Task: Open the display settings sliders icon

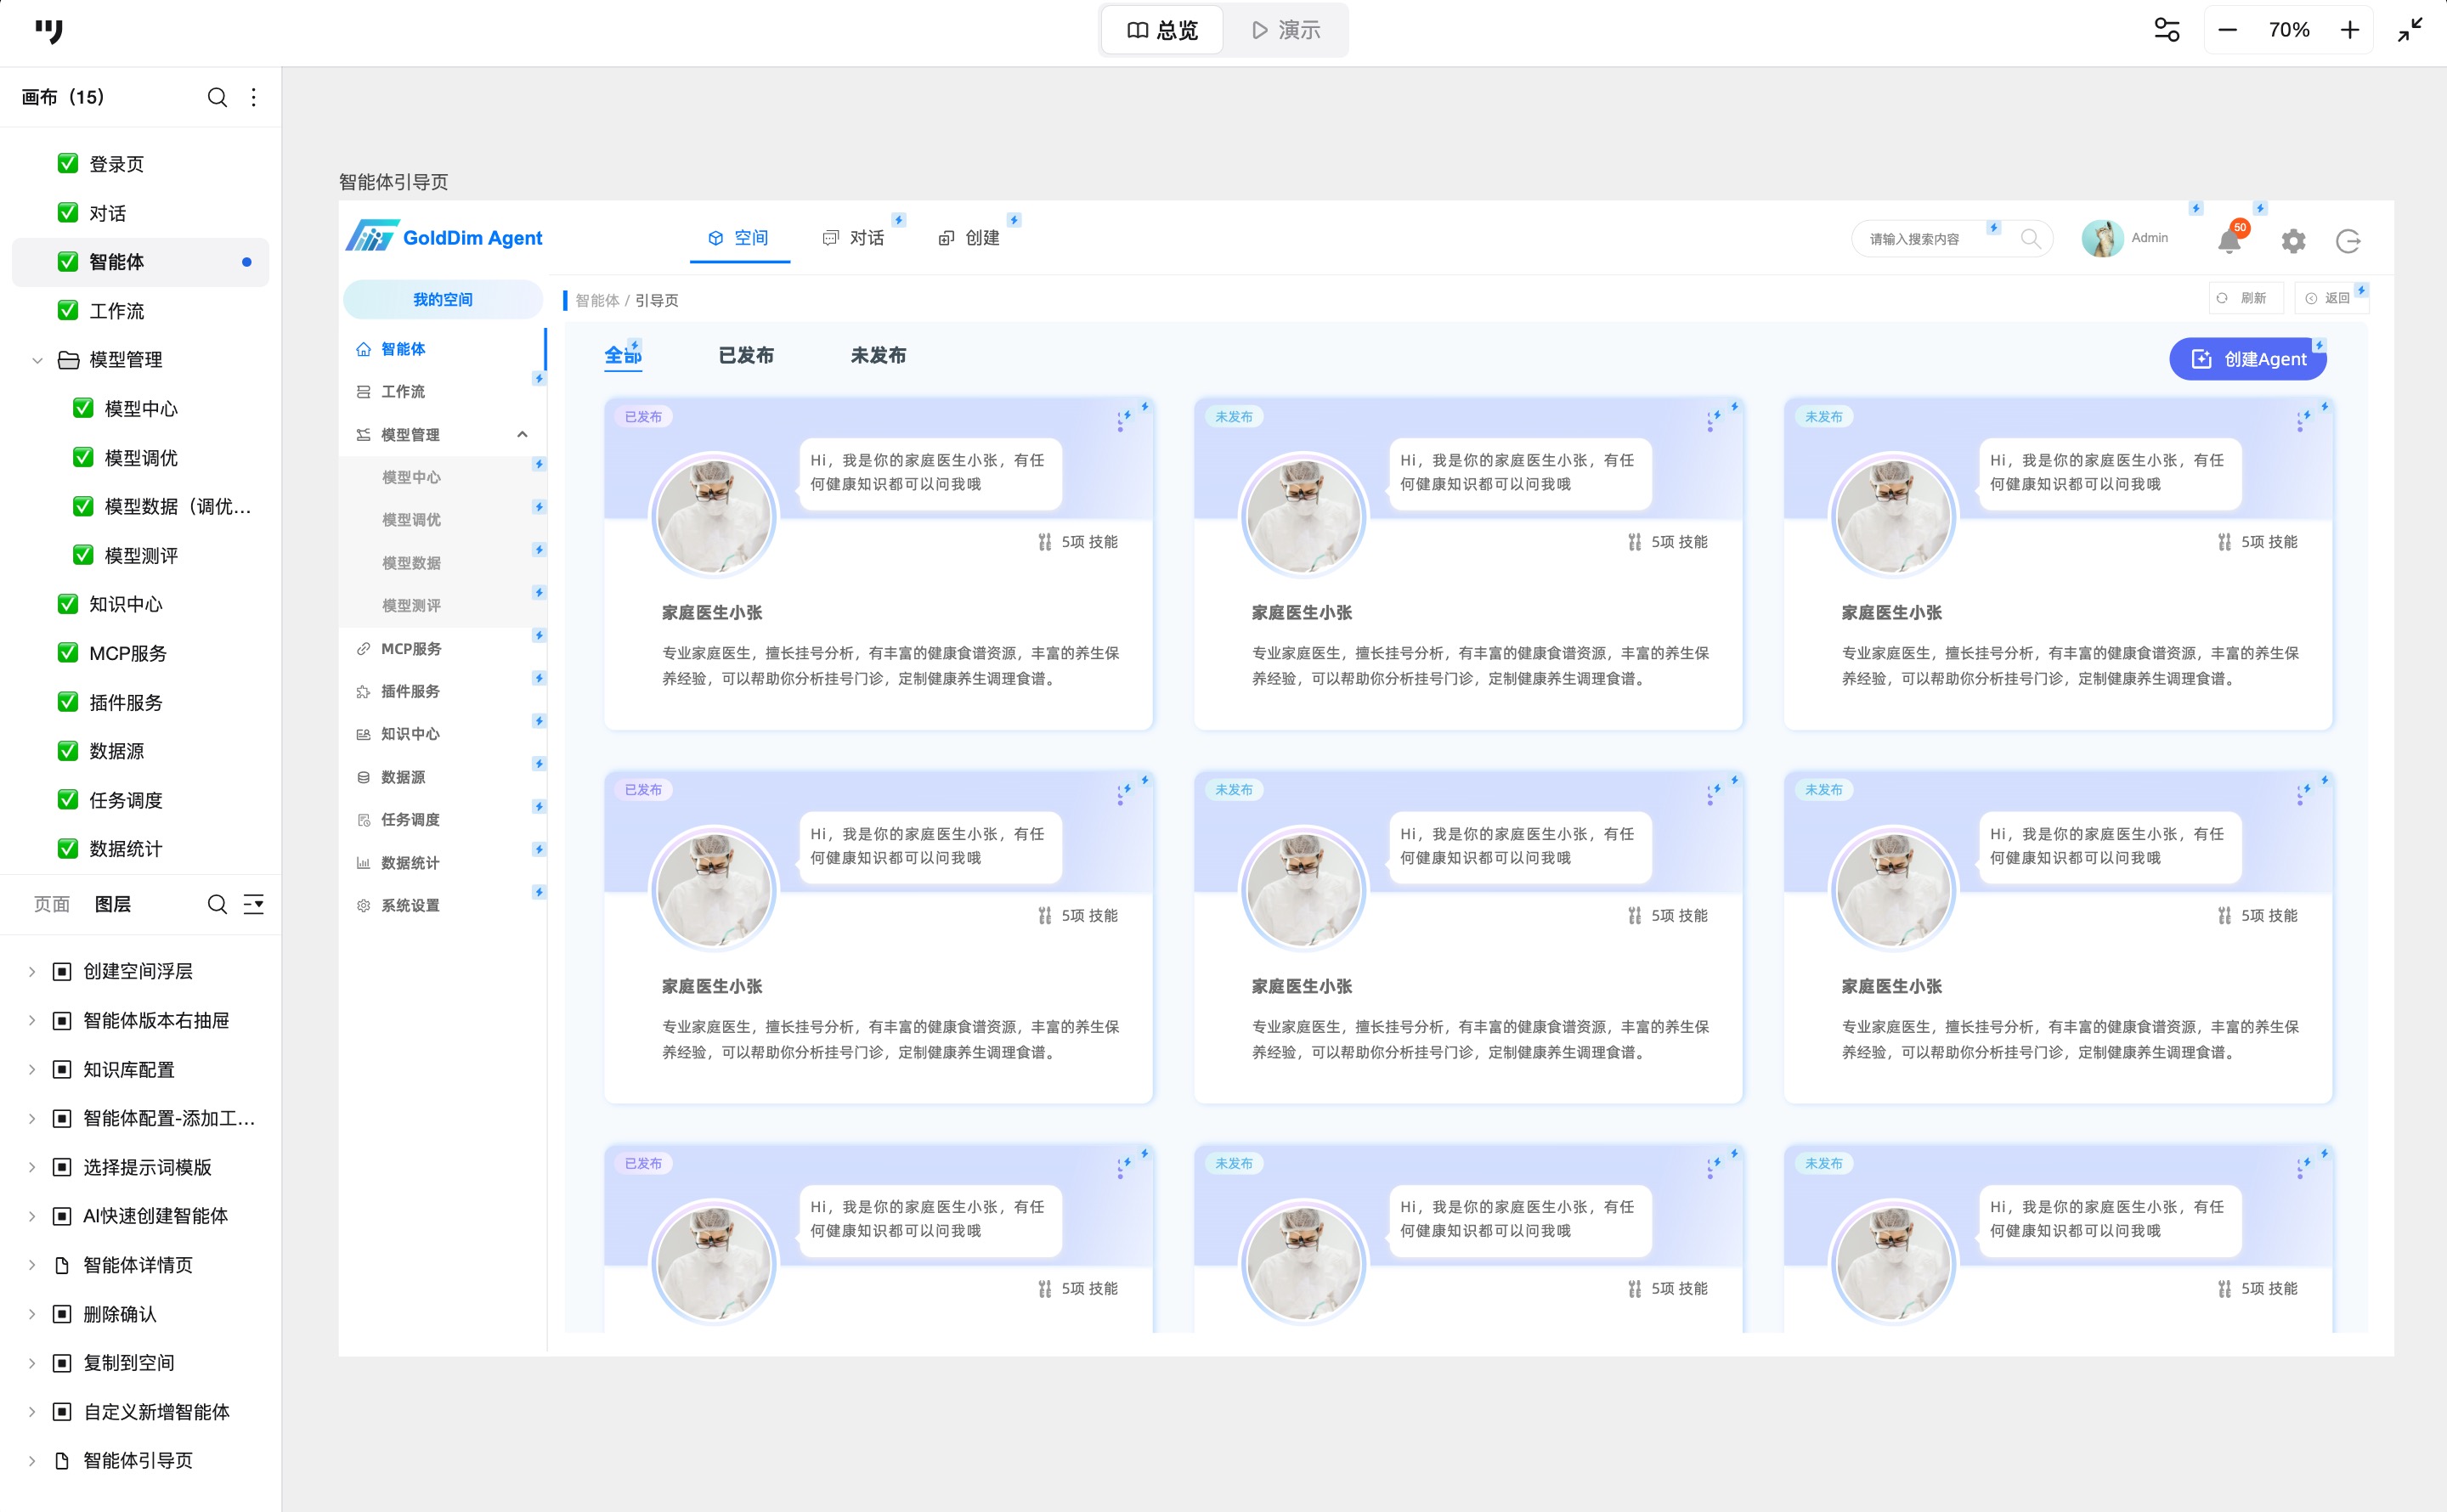Action: [x=2166, y=30]
